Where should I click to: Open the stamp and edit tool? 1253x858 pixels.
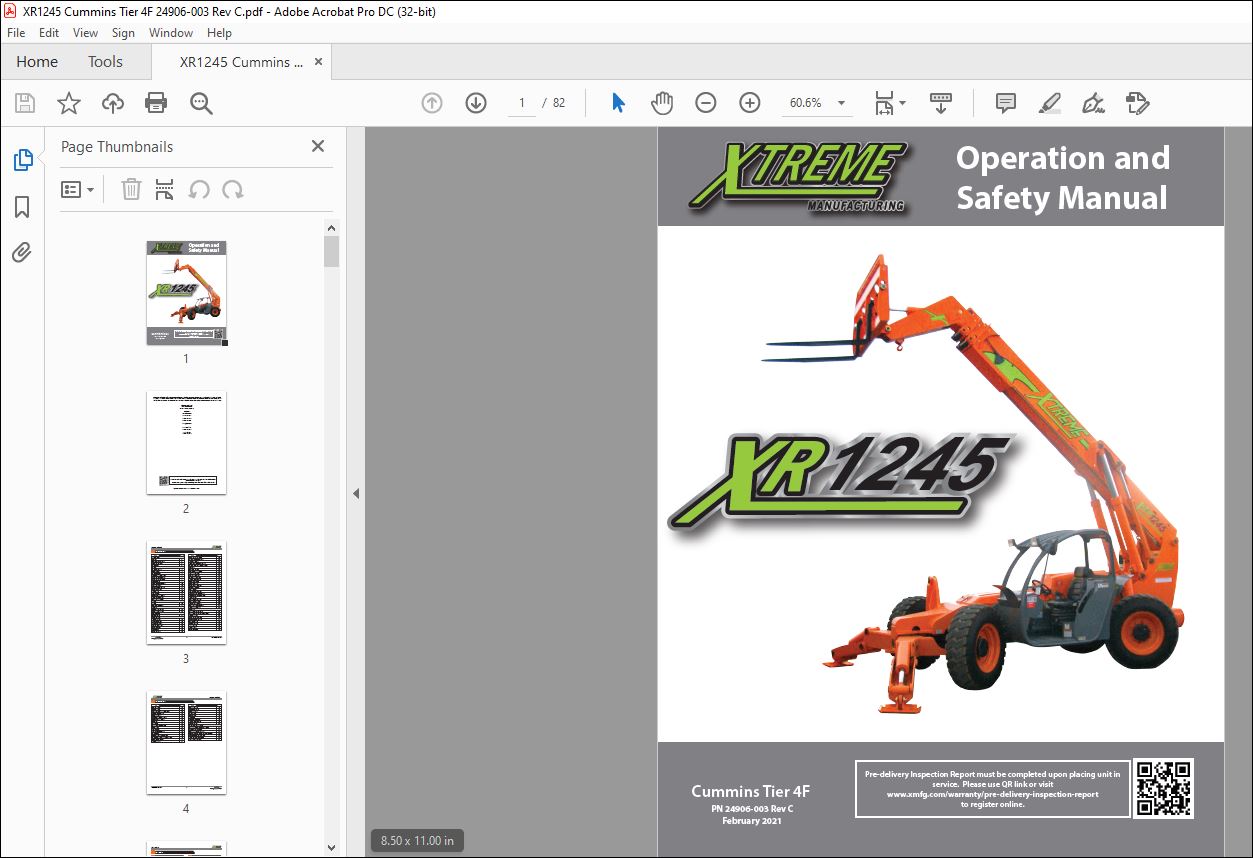pos(1138,103)
